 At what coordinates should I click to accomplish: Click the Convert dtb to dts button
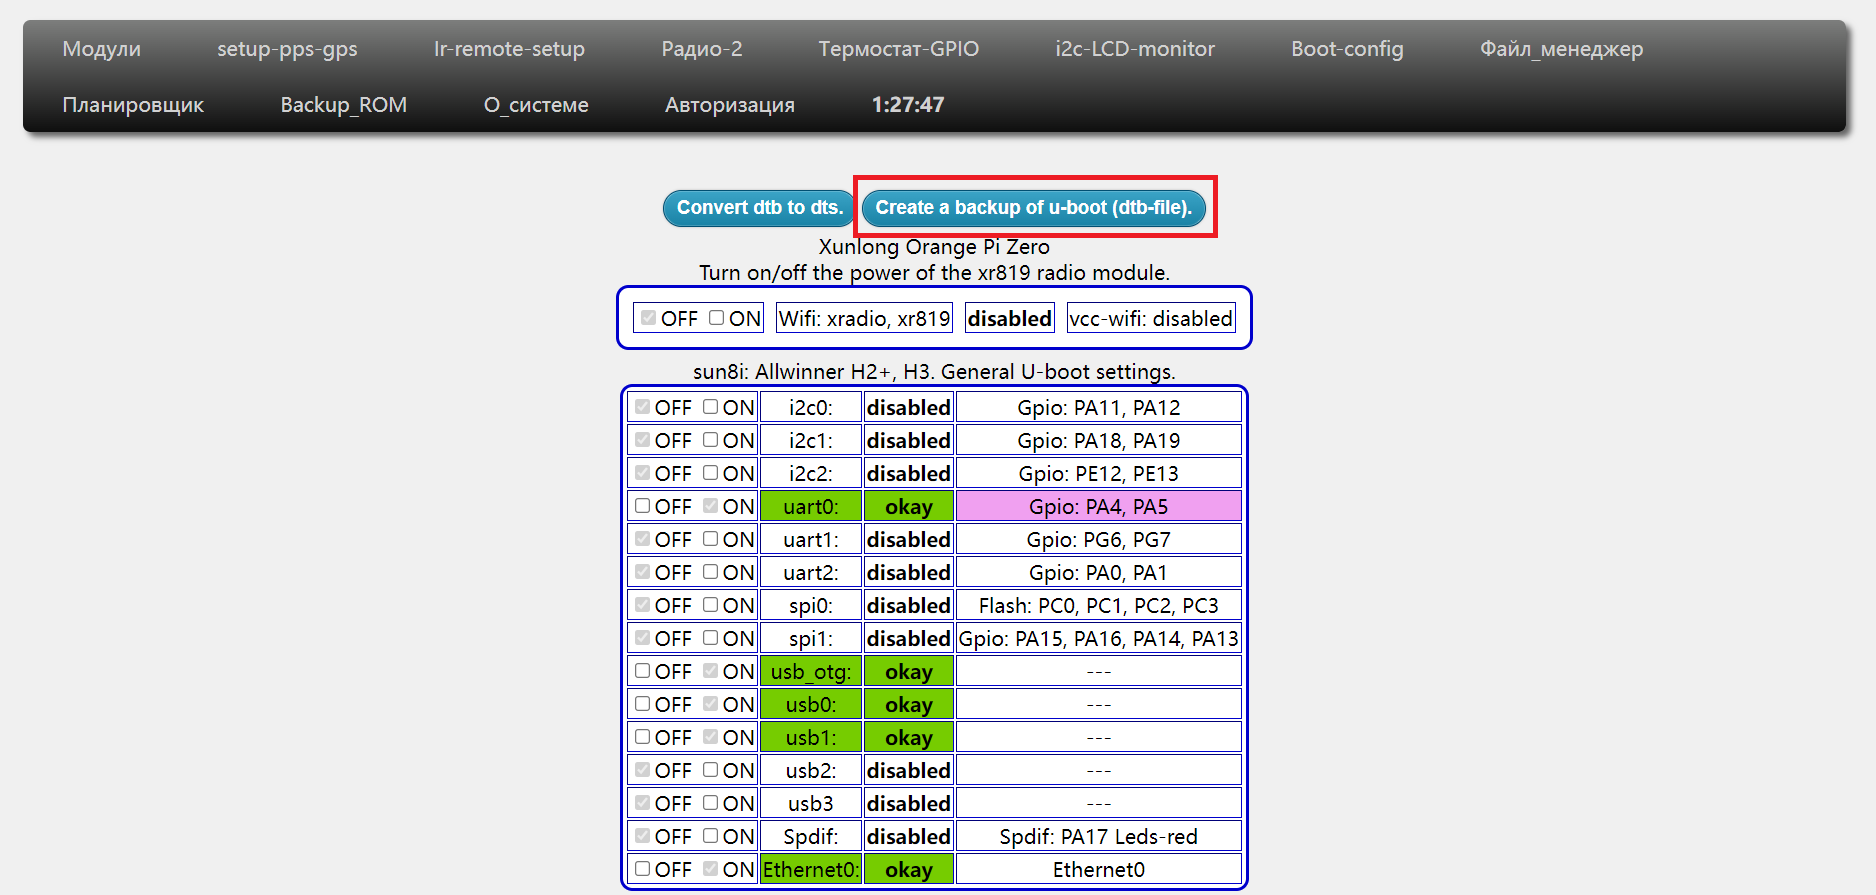click(x=759, y=208)
